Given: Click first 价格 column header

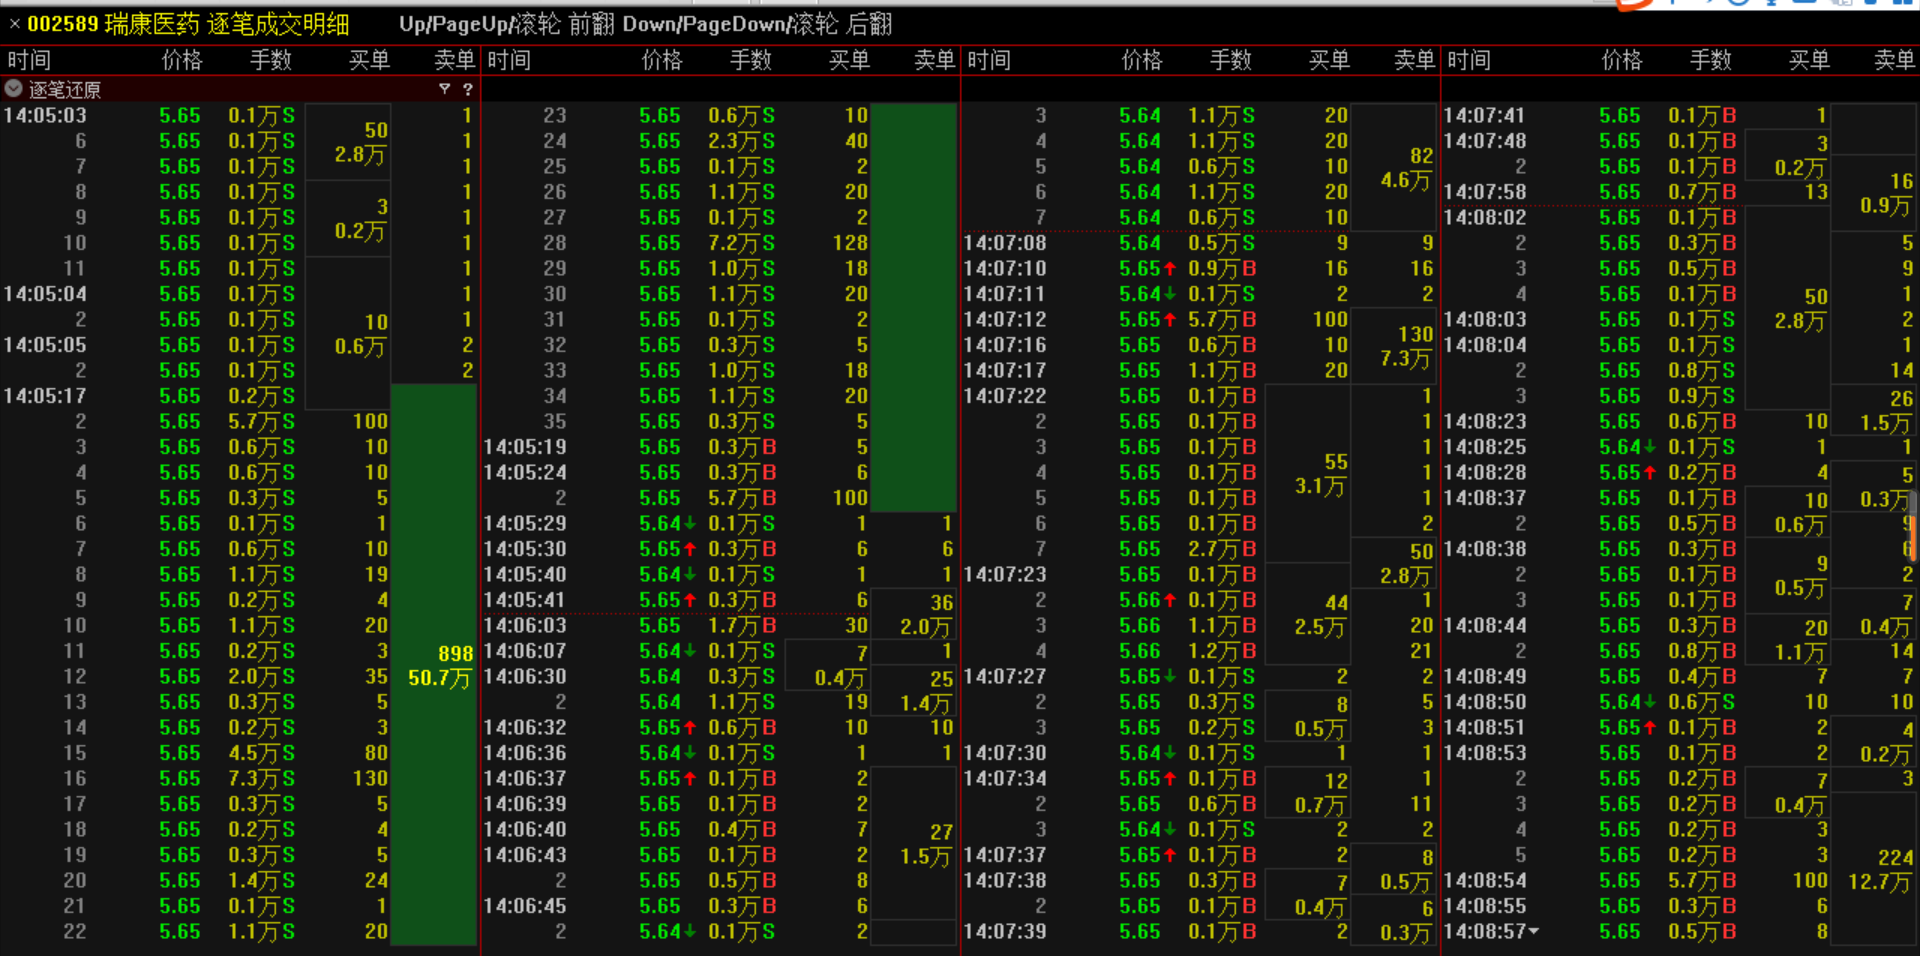Looking at the screenshot, I should click(x=181, y=60).
